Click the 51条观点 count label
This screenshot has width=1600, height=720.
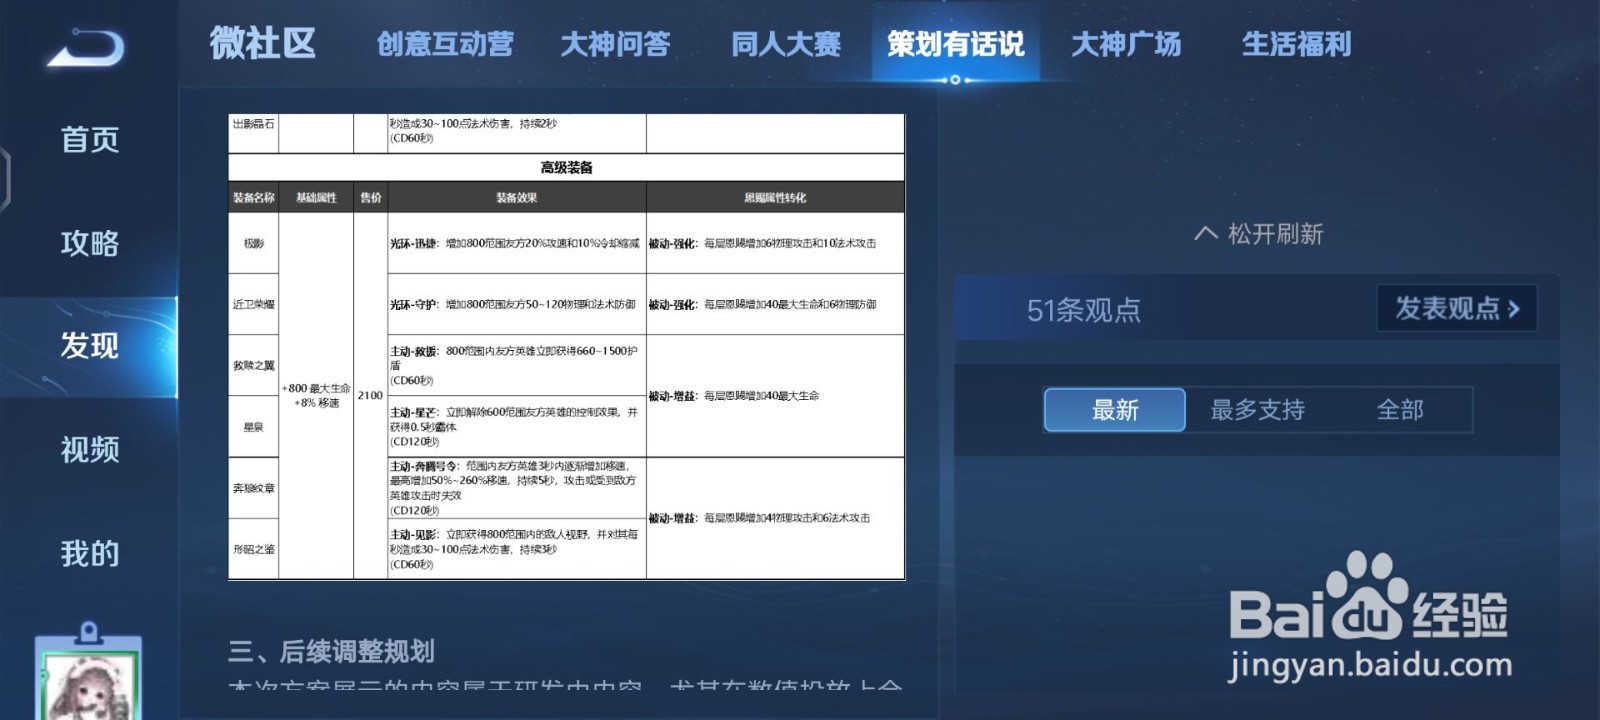pyautogui.click(x=1084, y=310)
